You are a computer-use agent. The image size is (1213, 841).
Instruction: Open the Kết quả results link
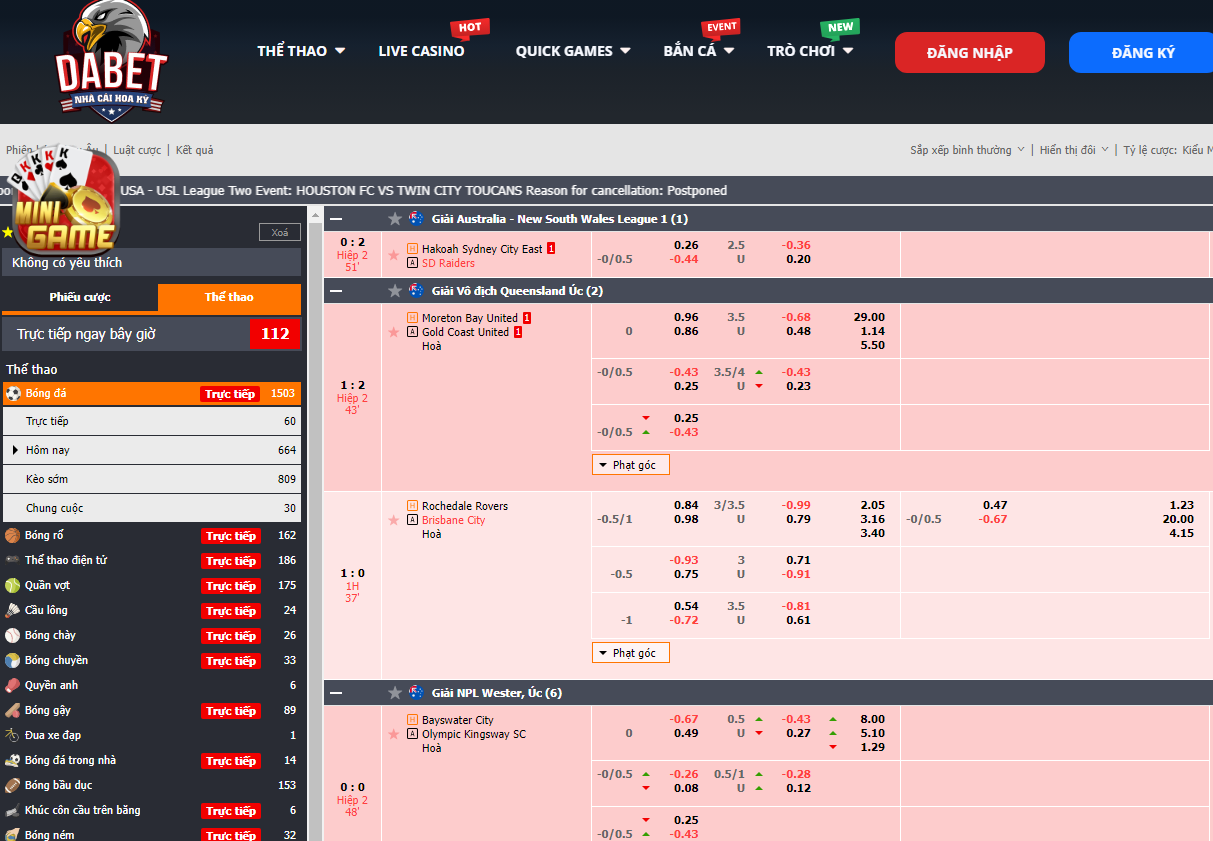194,150
